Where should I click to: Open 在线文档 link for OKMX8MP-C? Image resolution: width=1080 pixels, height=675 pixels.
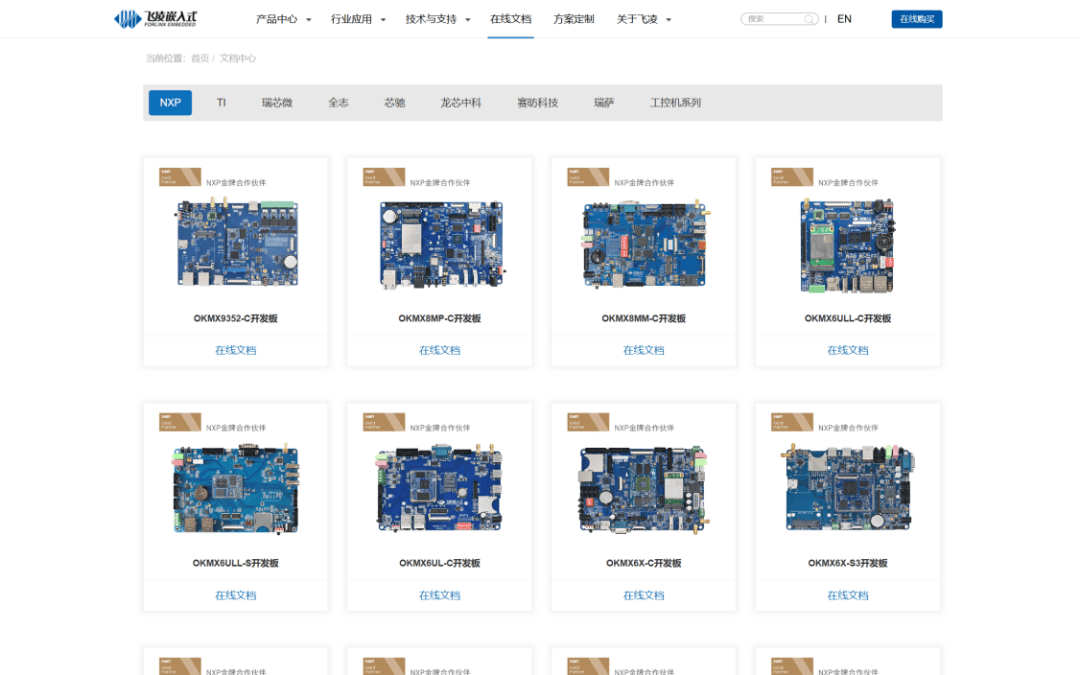[x=439, y=351]
